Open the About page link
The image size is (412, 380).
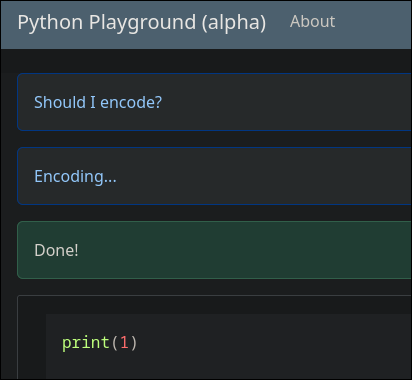[x=312, y=22]
